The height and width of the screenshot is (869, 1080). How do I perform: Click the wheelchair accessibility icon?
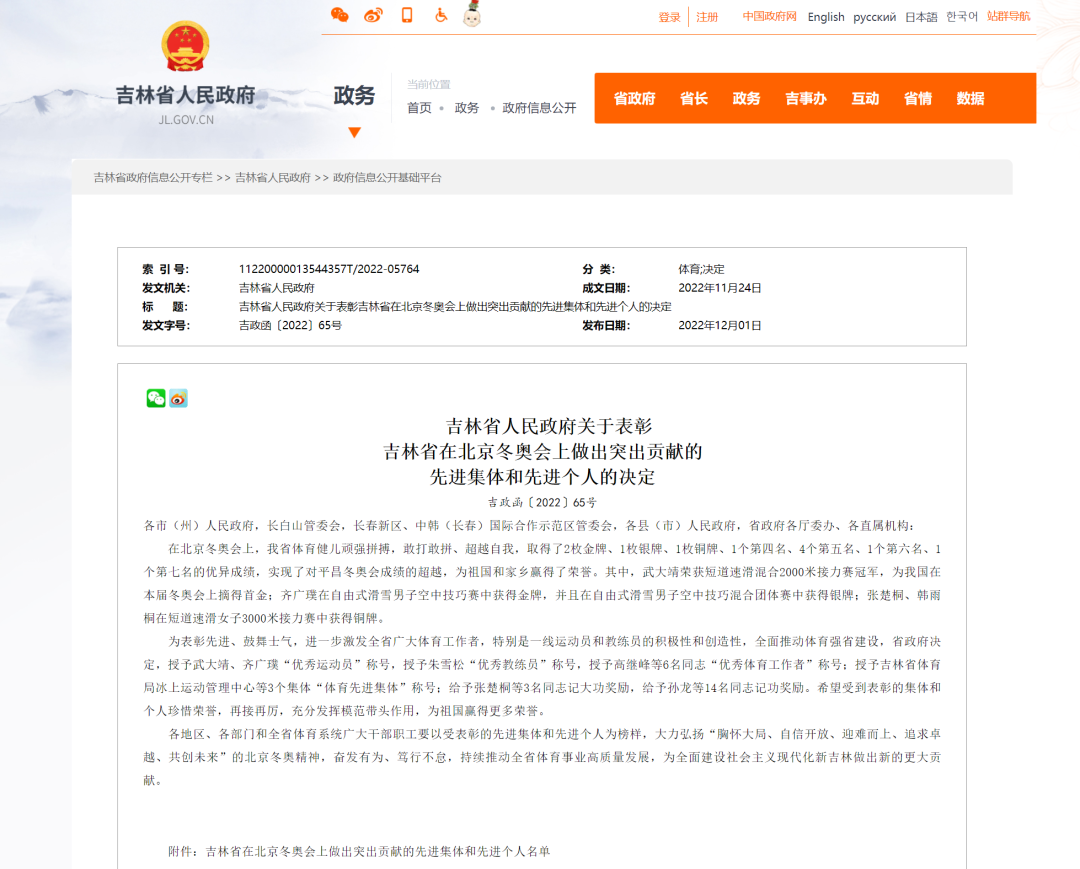click(440, 15)
